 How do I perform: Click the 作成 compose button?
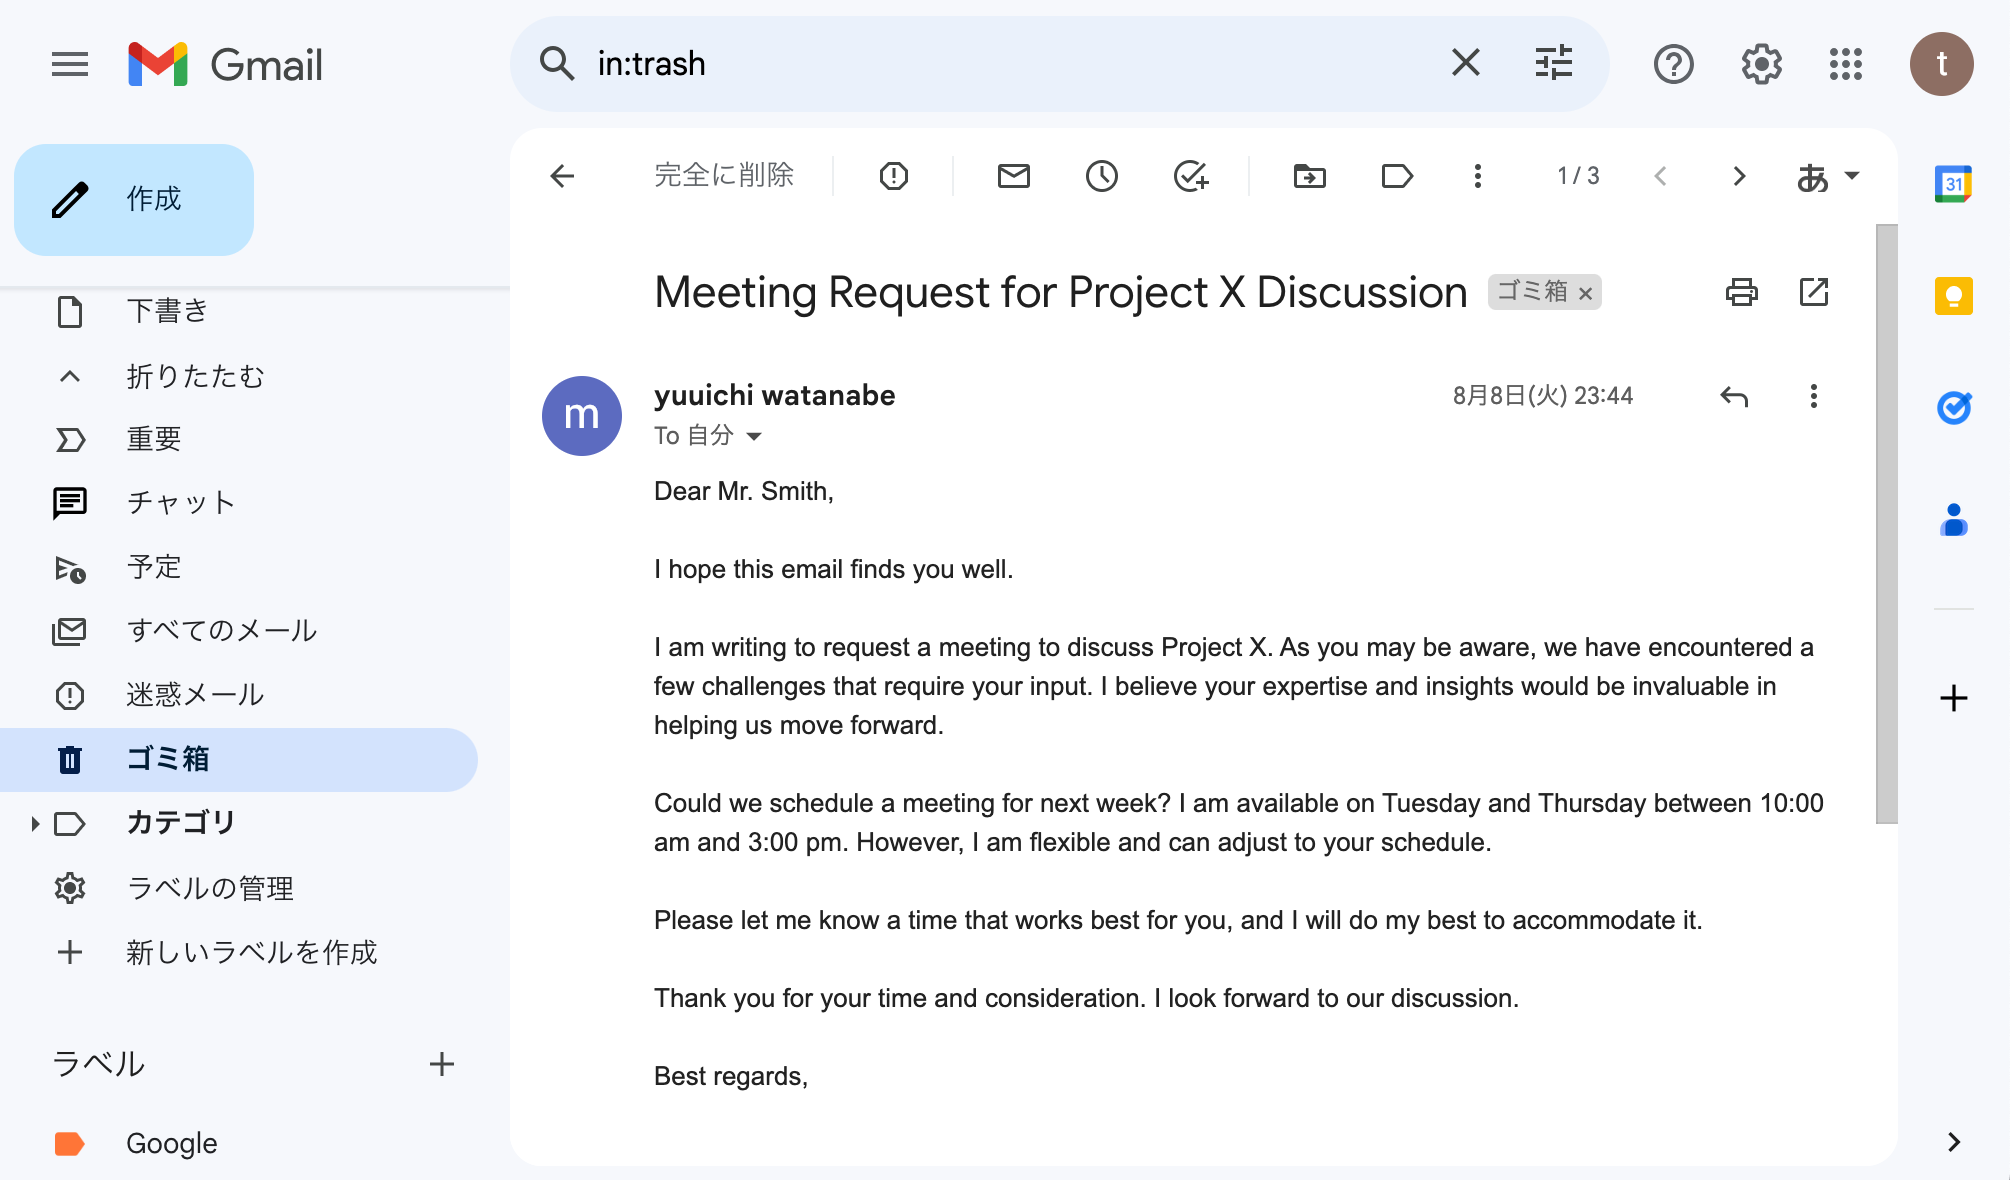click(x=134, y=199)
